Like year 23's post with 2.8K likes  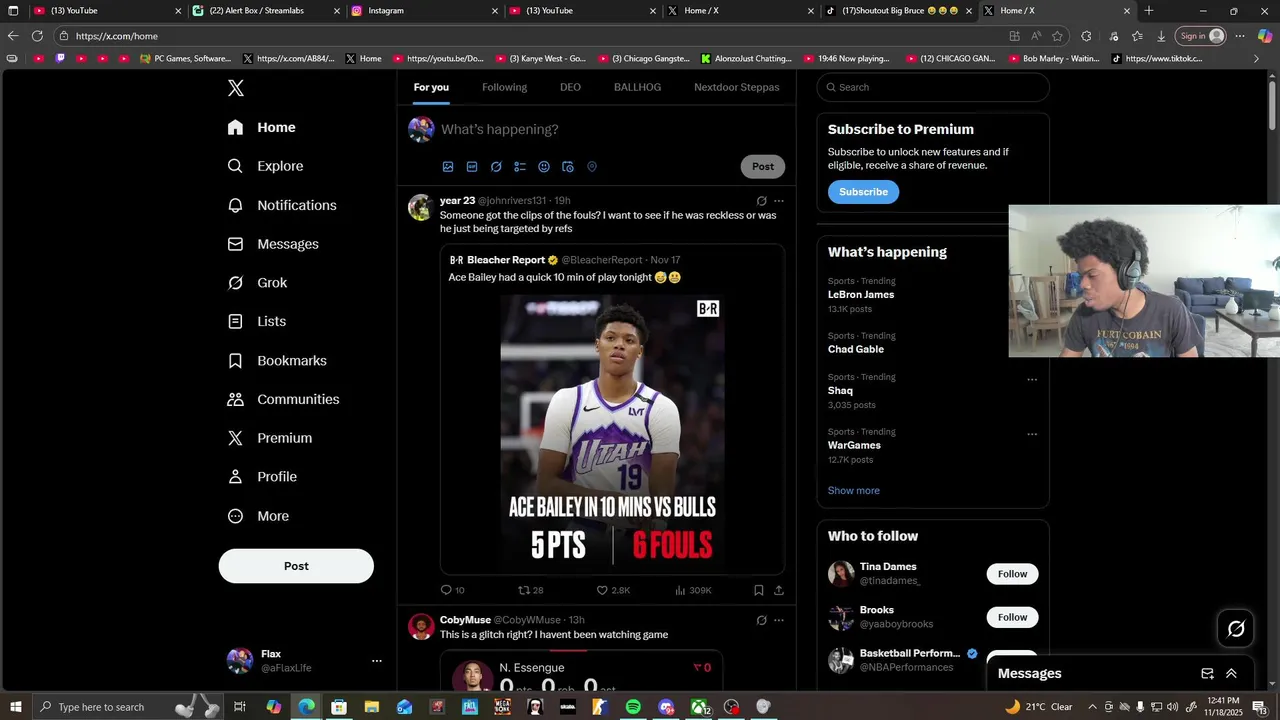(x=613, y=590)
